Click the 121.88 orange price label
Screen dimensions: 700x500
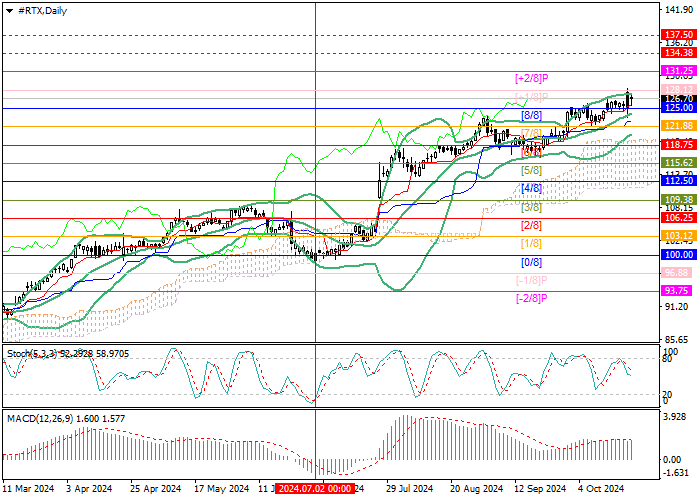pyautogui.click(x=678, y=126)
